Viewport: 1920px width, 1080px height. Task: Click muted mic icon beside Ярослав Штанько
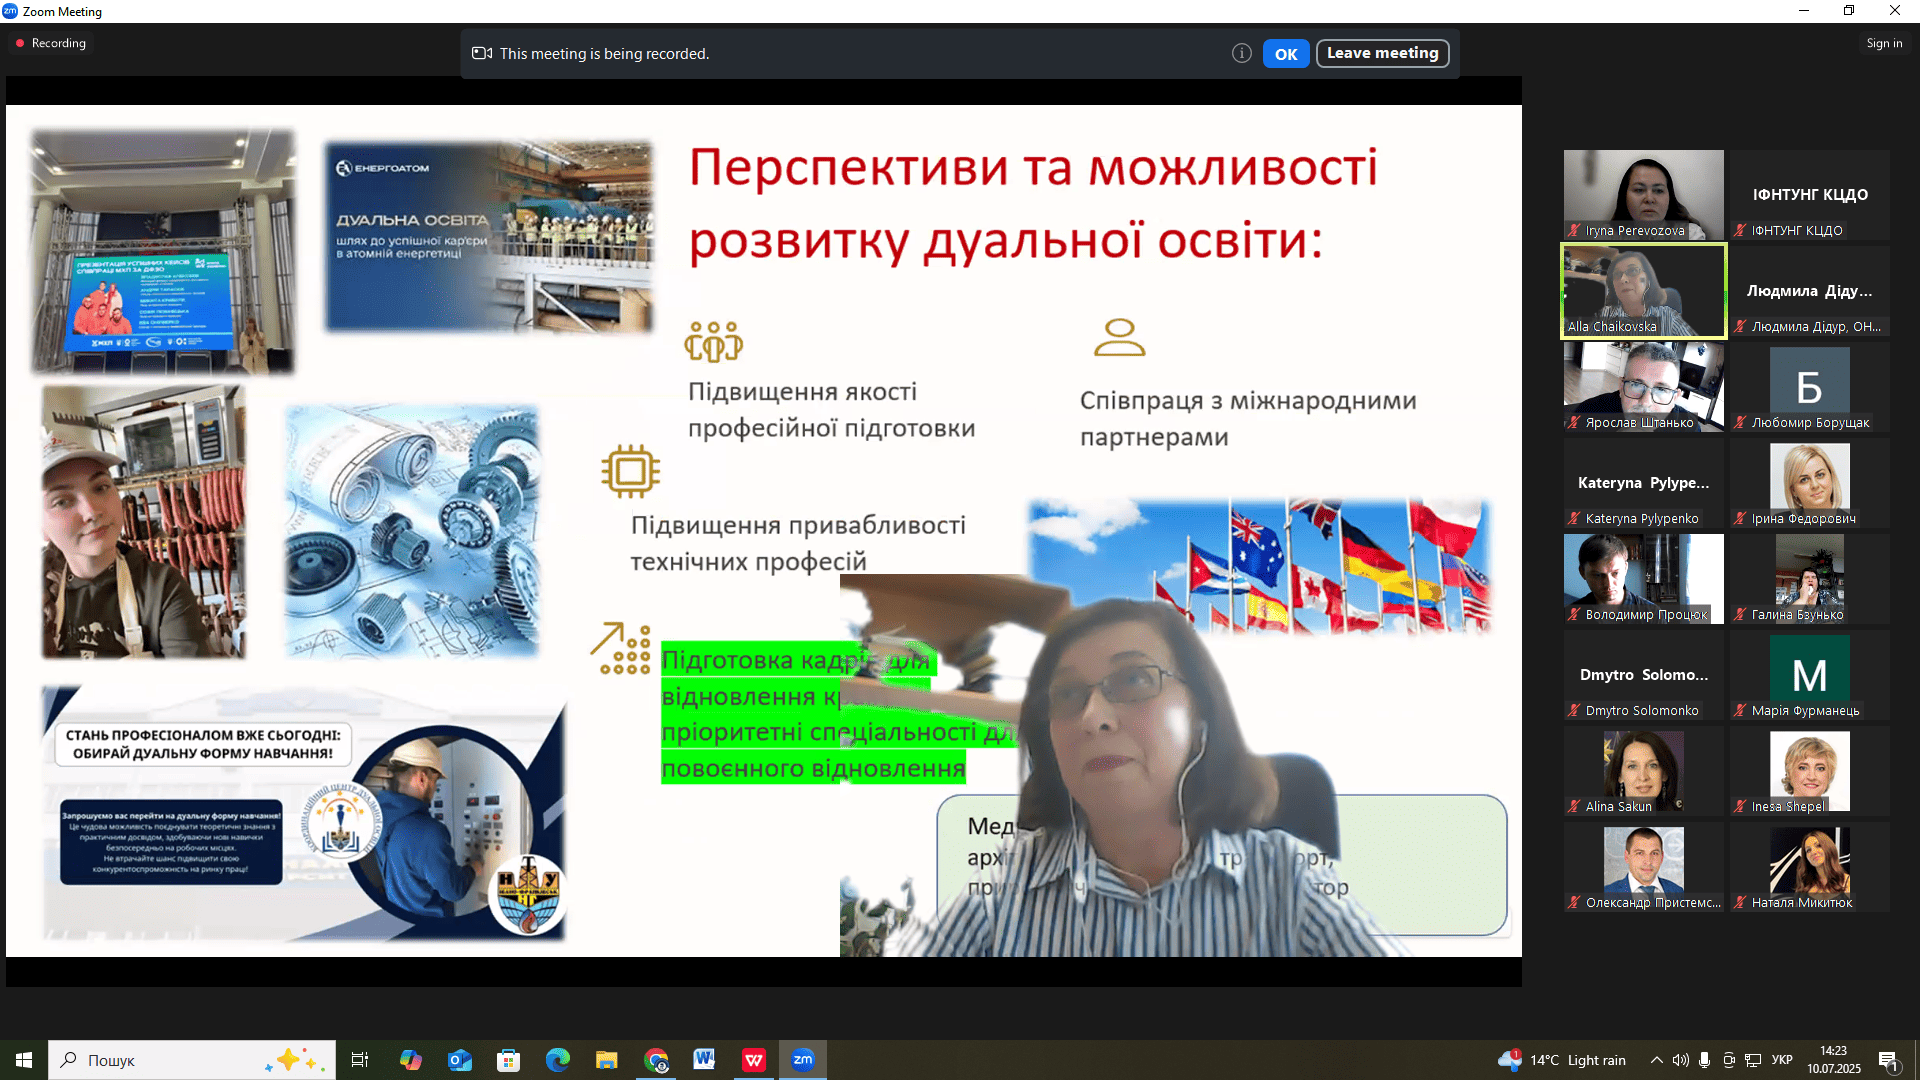[1574, 422]
